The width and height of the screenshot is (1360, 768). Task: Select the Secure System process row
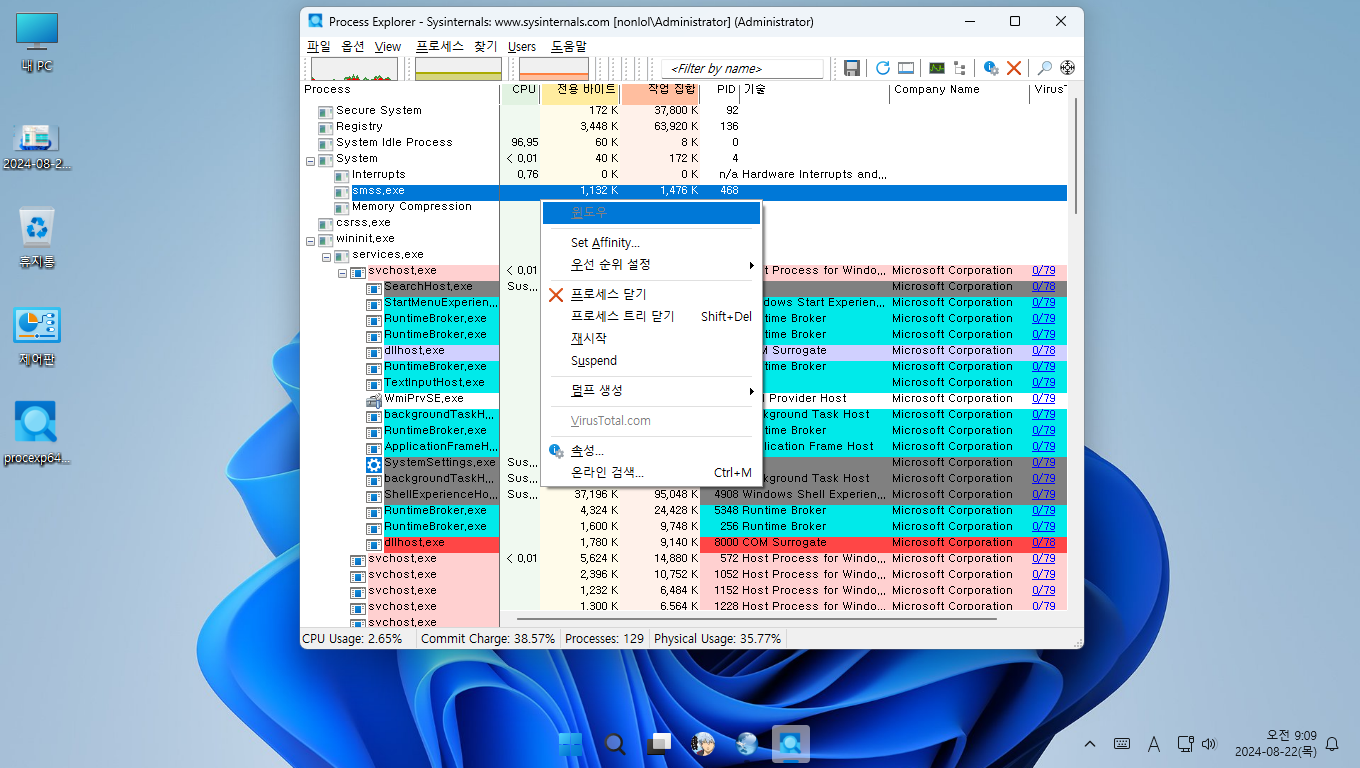click(684, 111)
